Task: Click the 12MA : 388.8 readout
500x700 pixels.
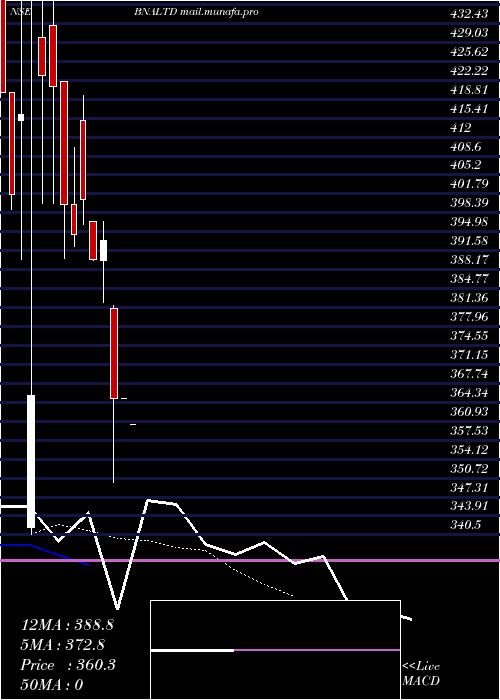Action: coord(67,625)
